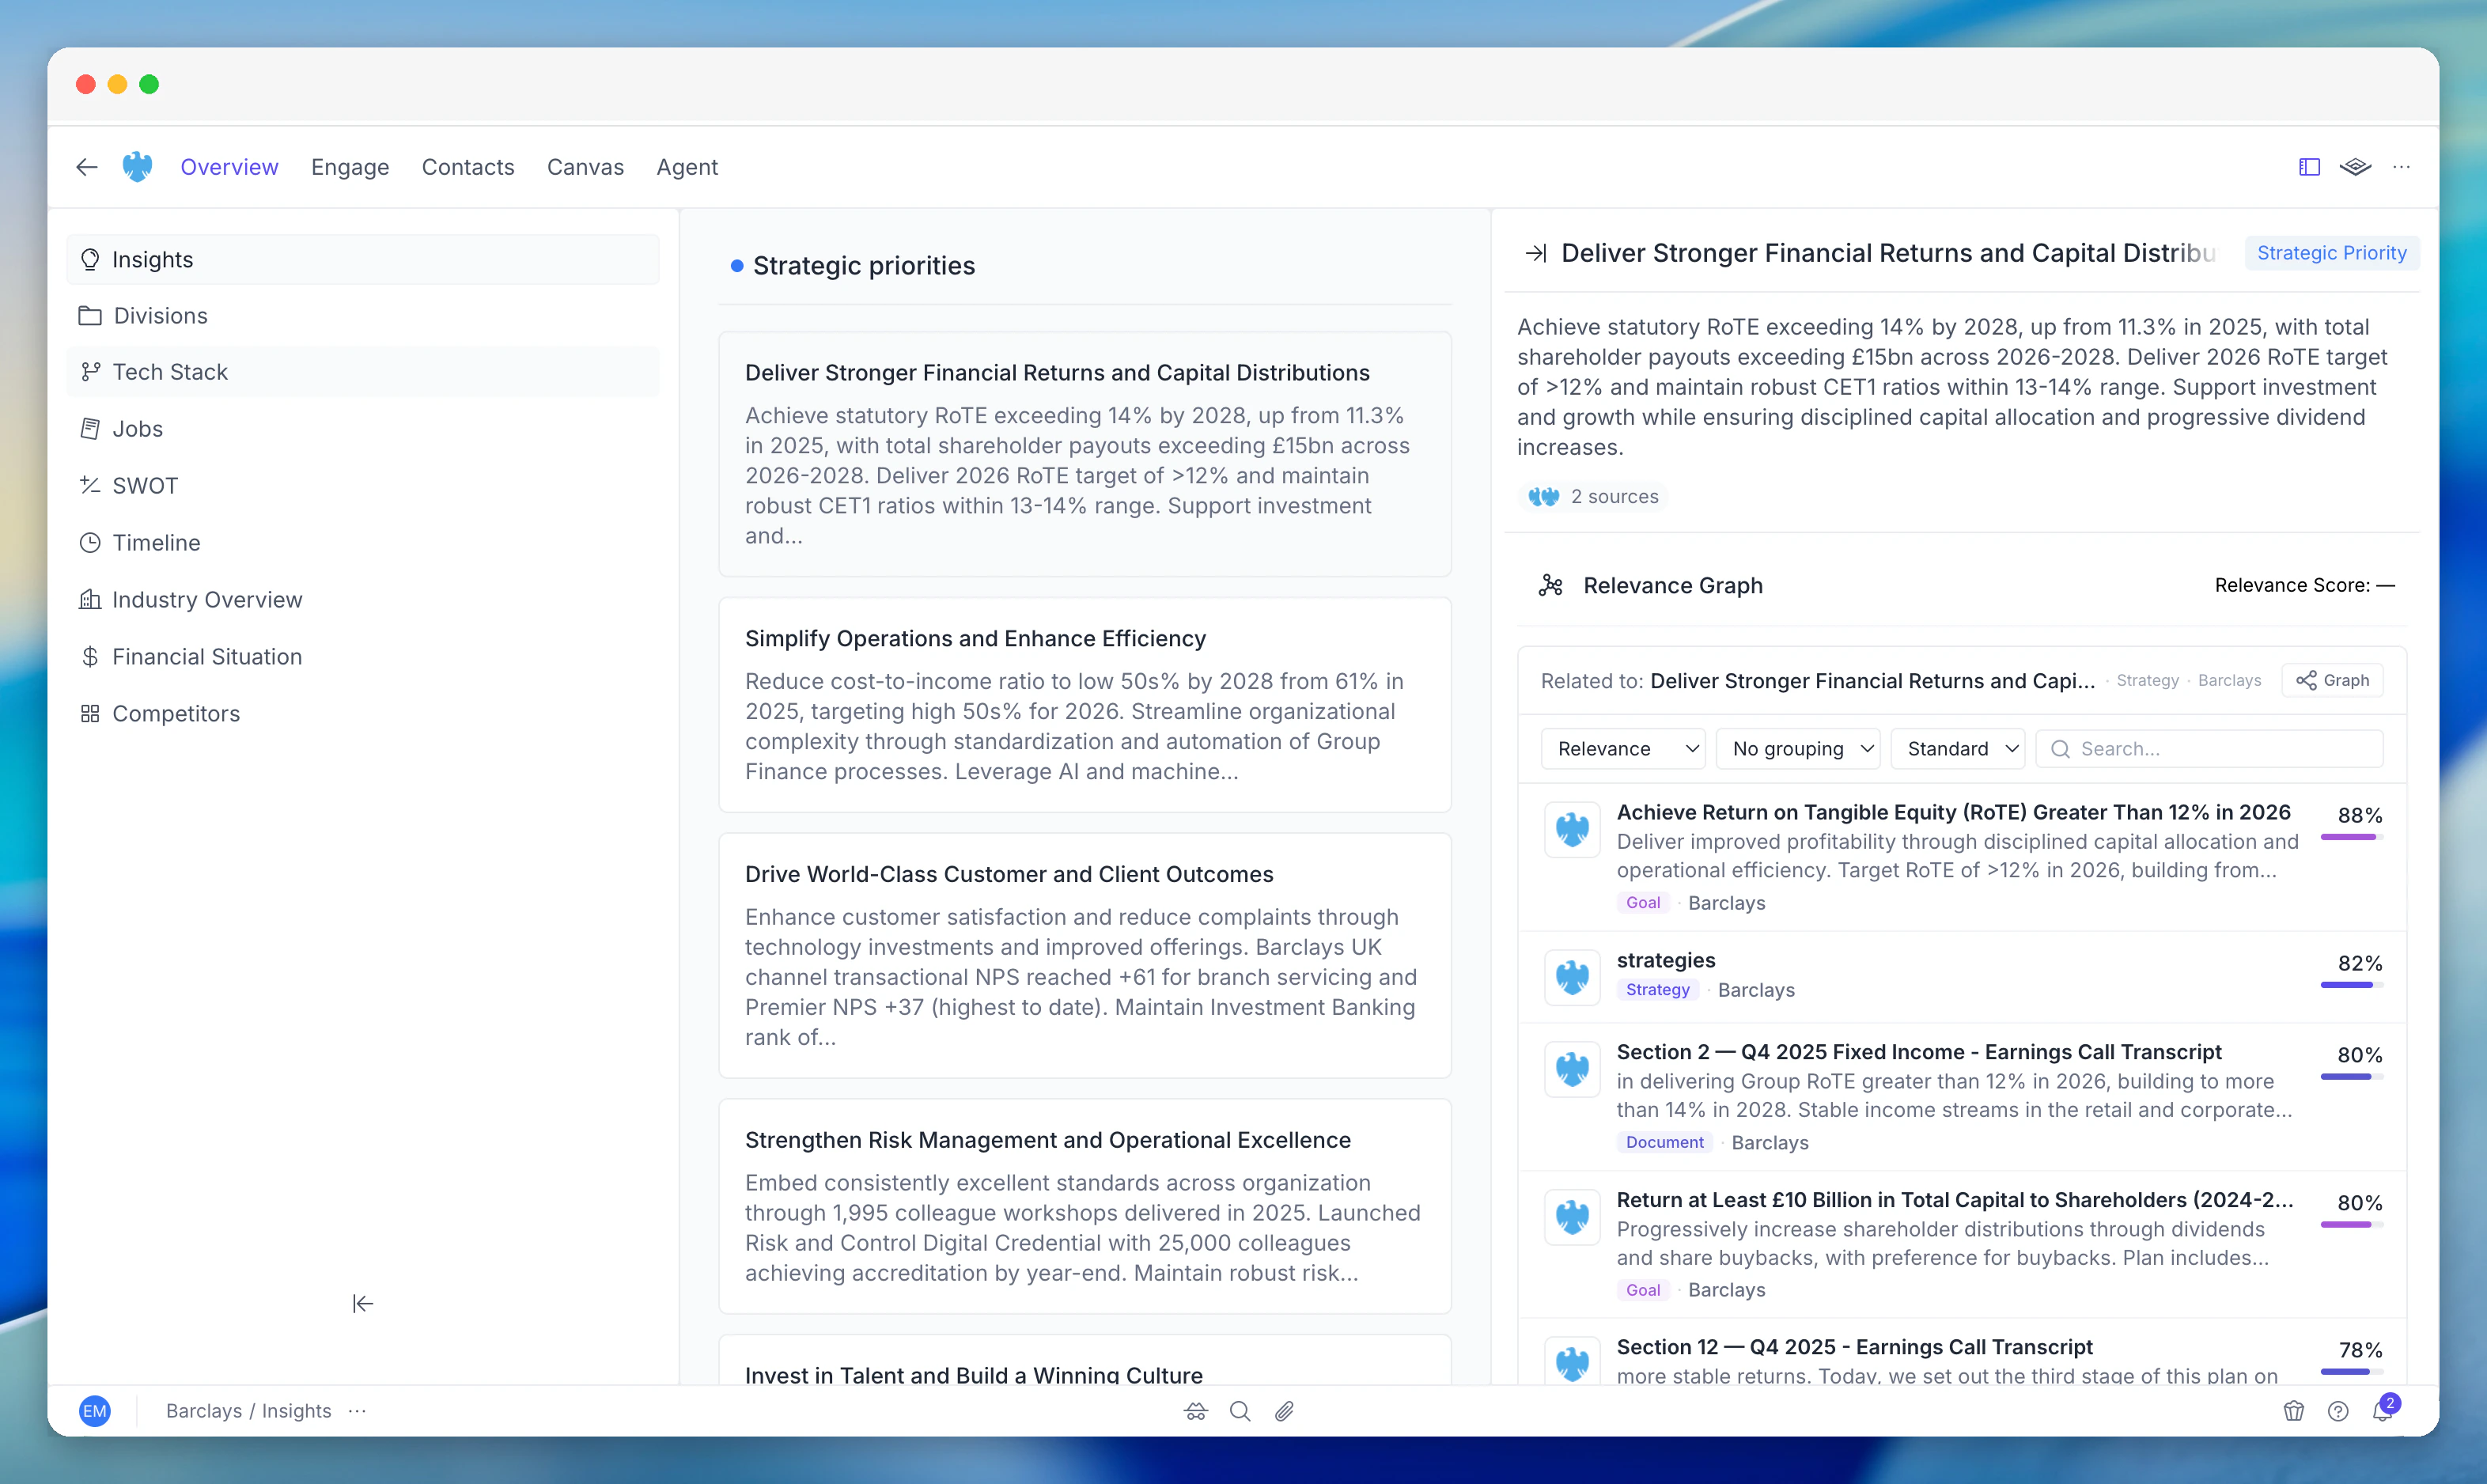The width and height of the screenshot is (2487, 1484).
Task: Click the agent detective icon in the bottom bar
Action: (1196, 1411)
